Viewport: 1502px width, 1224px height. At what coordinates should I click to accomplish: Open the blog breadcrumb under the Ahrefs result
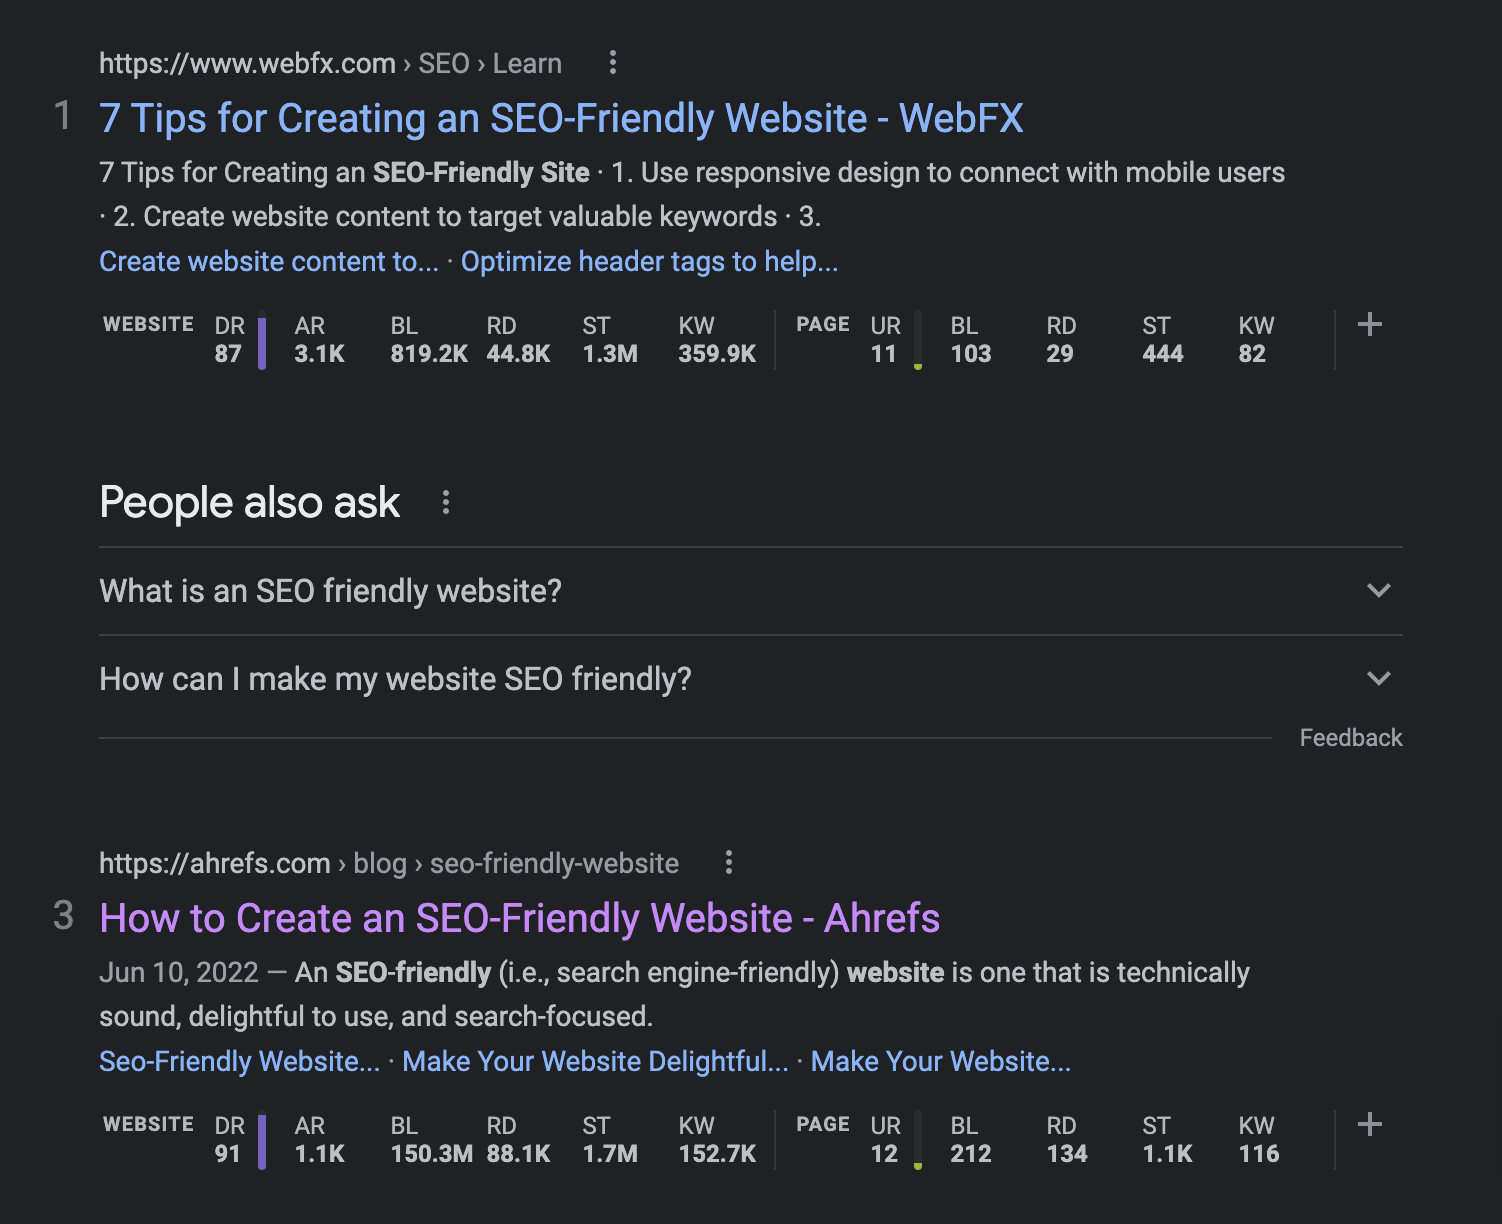[380, 862]
